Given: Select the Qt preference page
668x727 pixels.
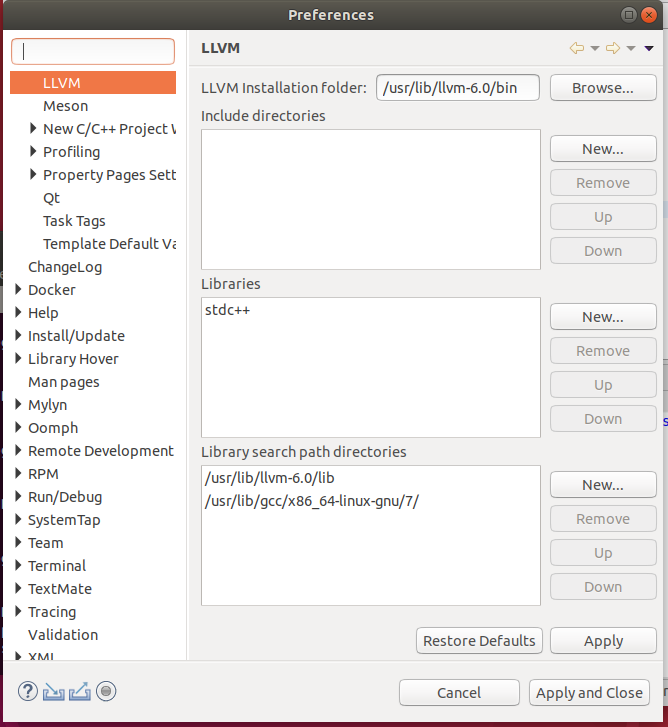Looking at the screenshot, I should tap(51, 198).
